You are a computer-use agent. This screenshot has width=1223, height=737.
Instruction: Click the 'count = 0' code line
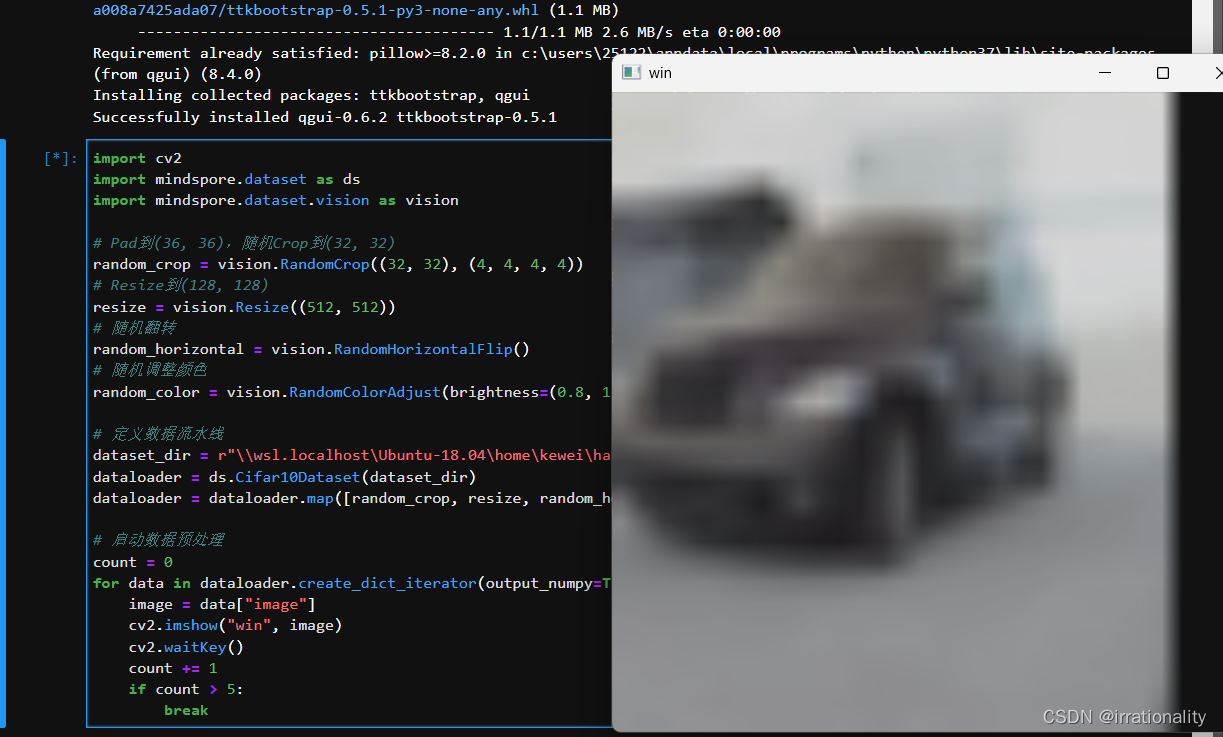(x=133, y=562)
